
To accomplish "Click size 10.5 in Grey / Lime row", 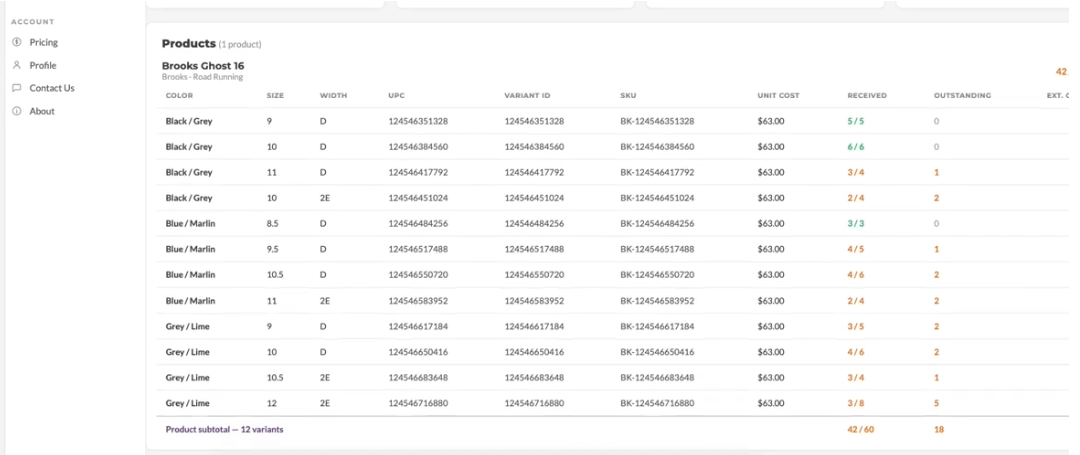I will coord(275,377).
